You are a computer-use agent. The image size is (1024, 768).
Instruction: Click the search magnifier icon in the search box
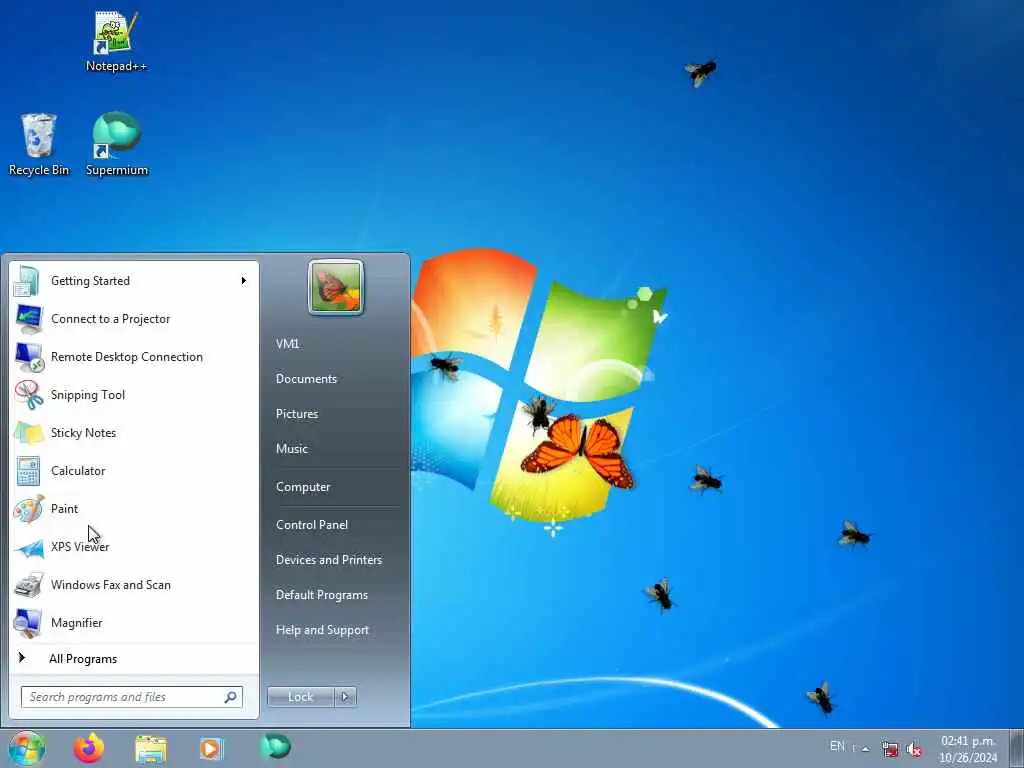tap(231, 697)
